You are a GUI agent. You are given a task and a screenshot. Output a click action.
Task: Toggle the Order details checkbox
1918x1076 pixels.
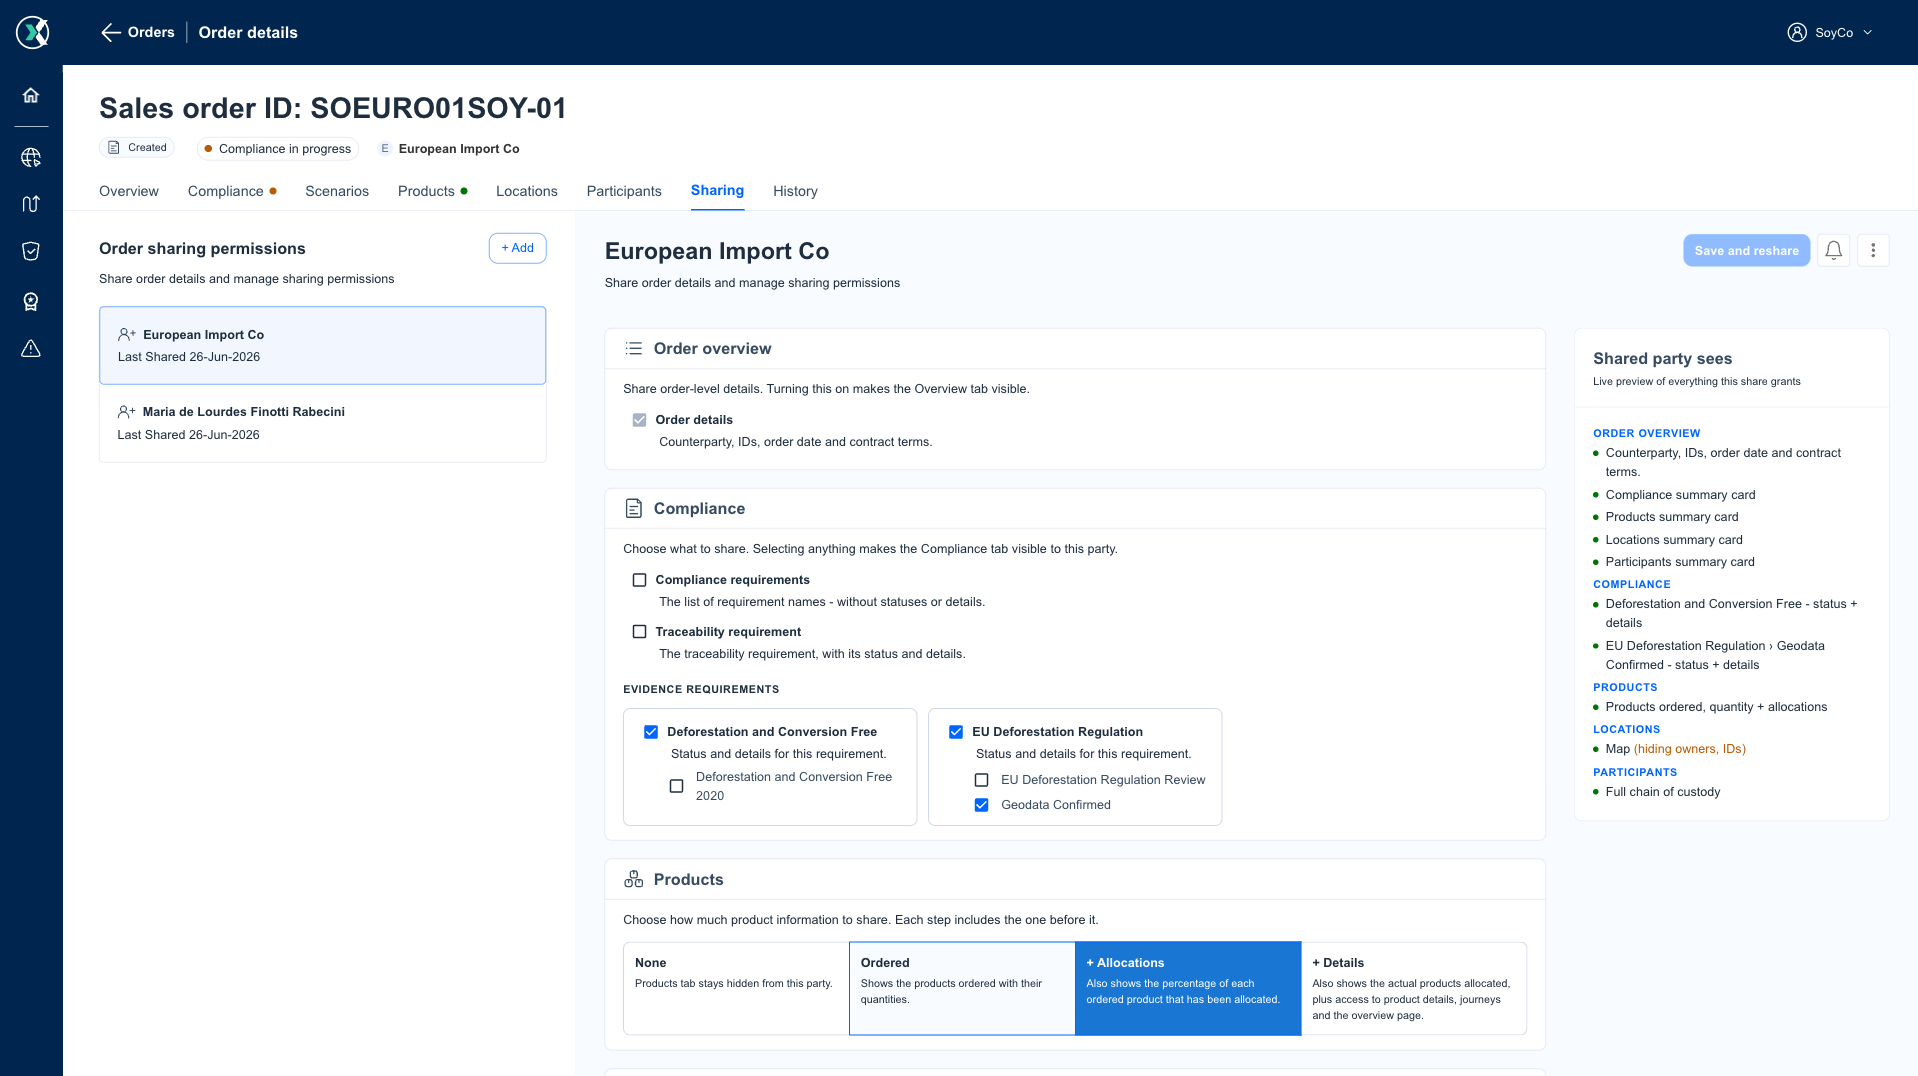click(x=640, y=420)
